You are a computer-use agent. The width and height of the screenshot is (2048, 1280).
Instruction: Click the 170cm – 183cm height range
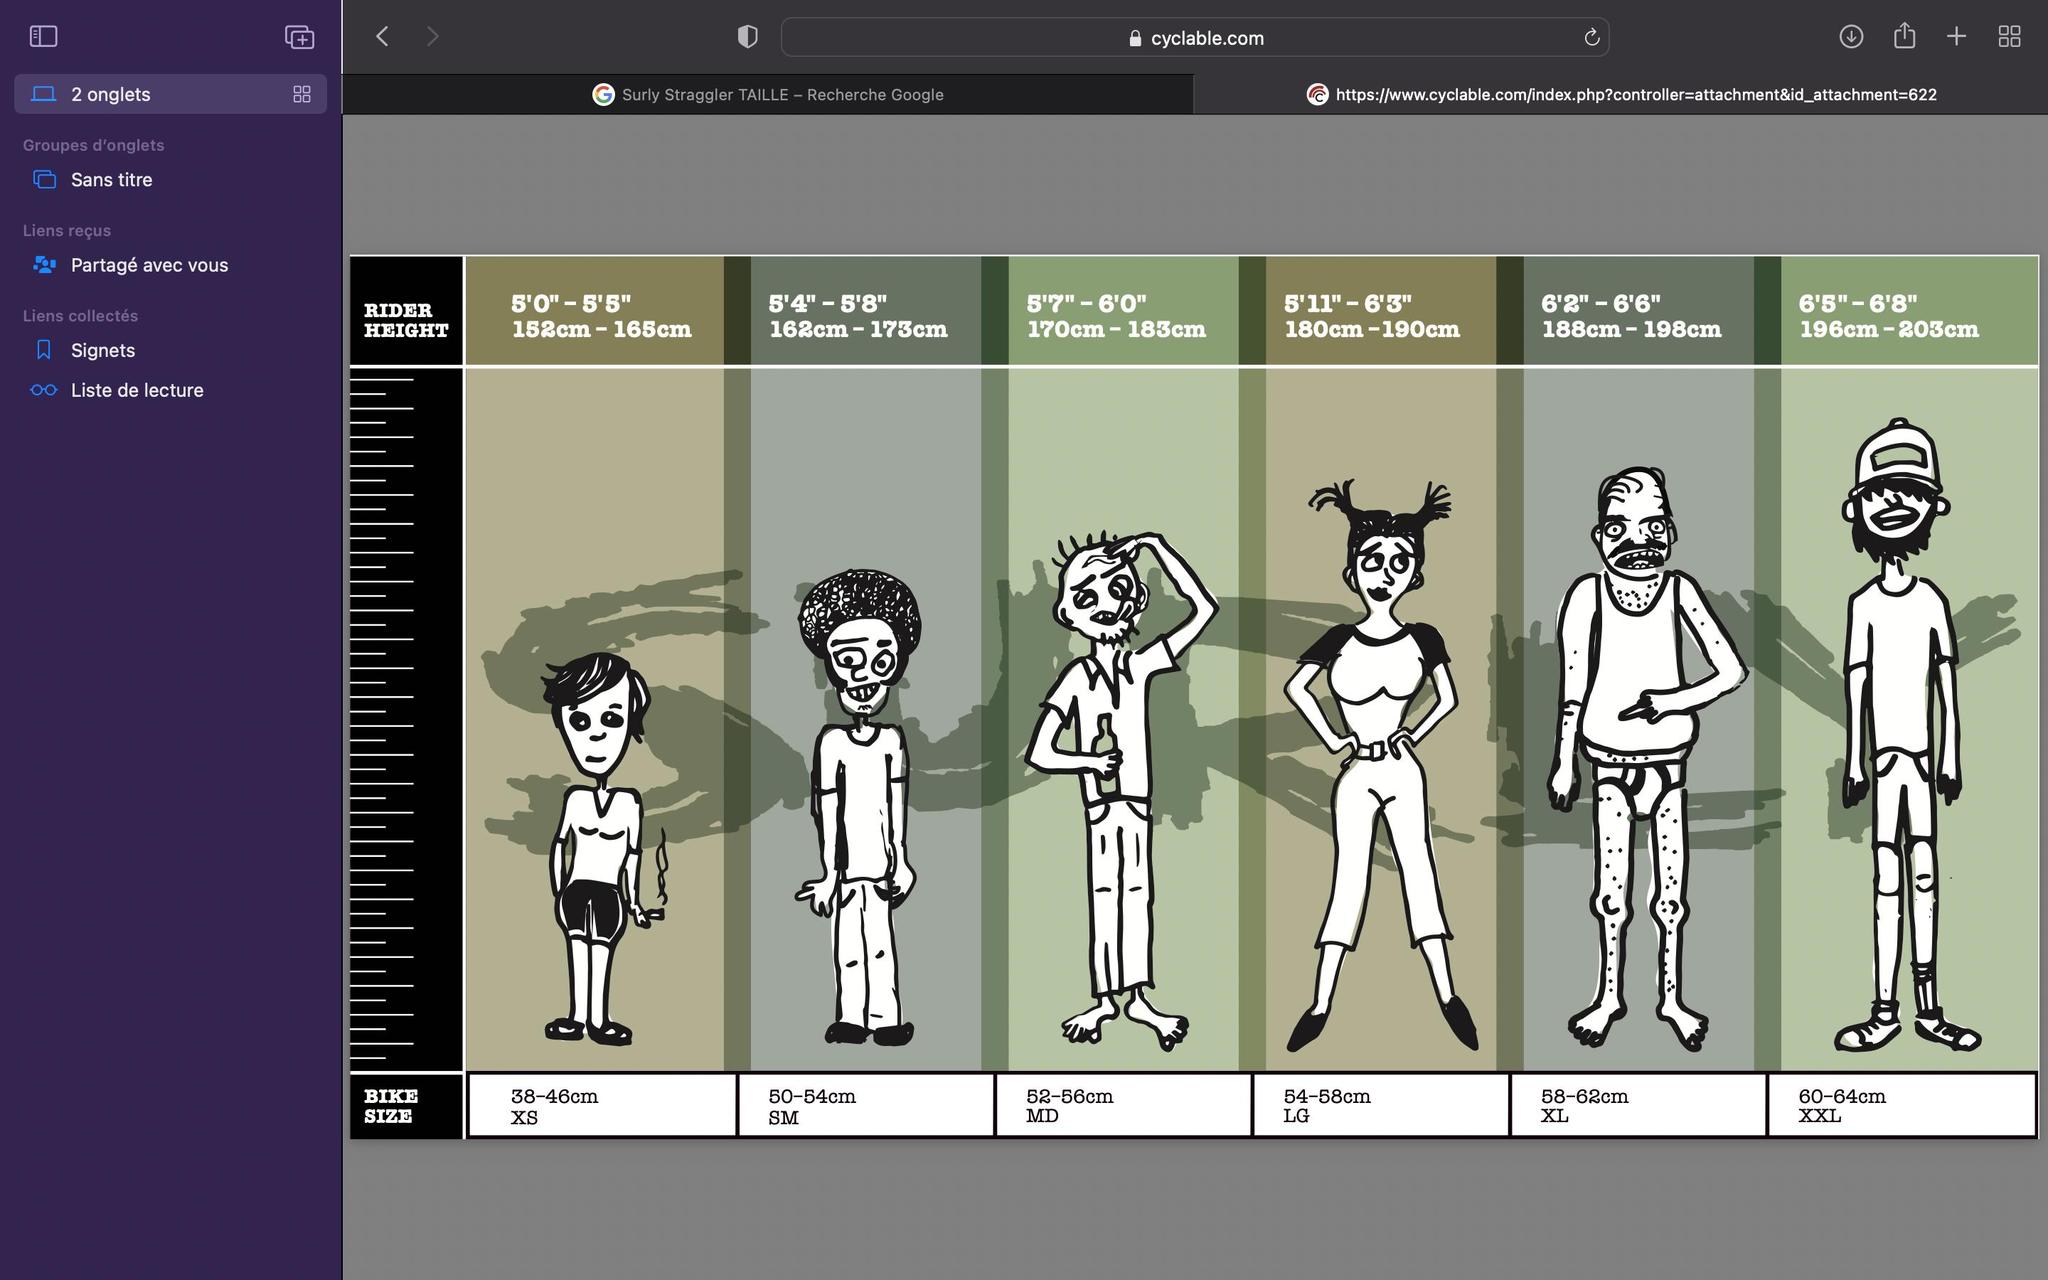1116,329
